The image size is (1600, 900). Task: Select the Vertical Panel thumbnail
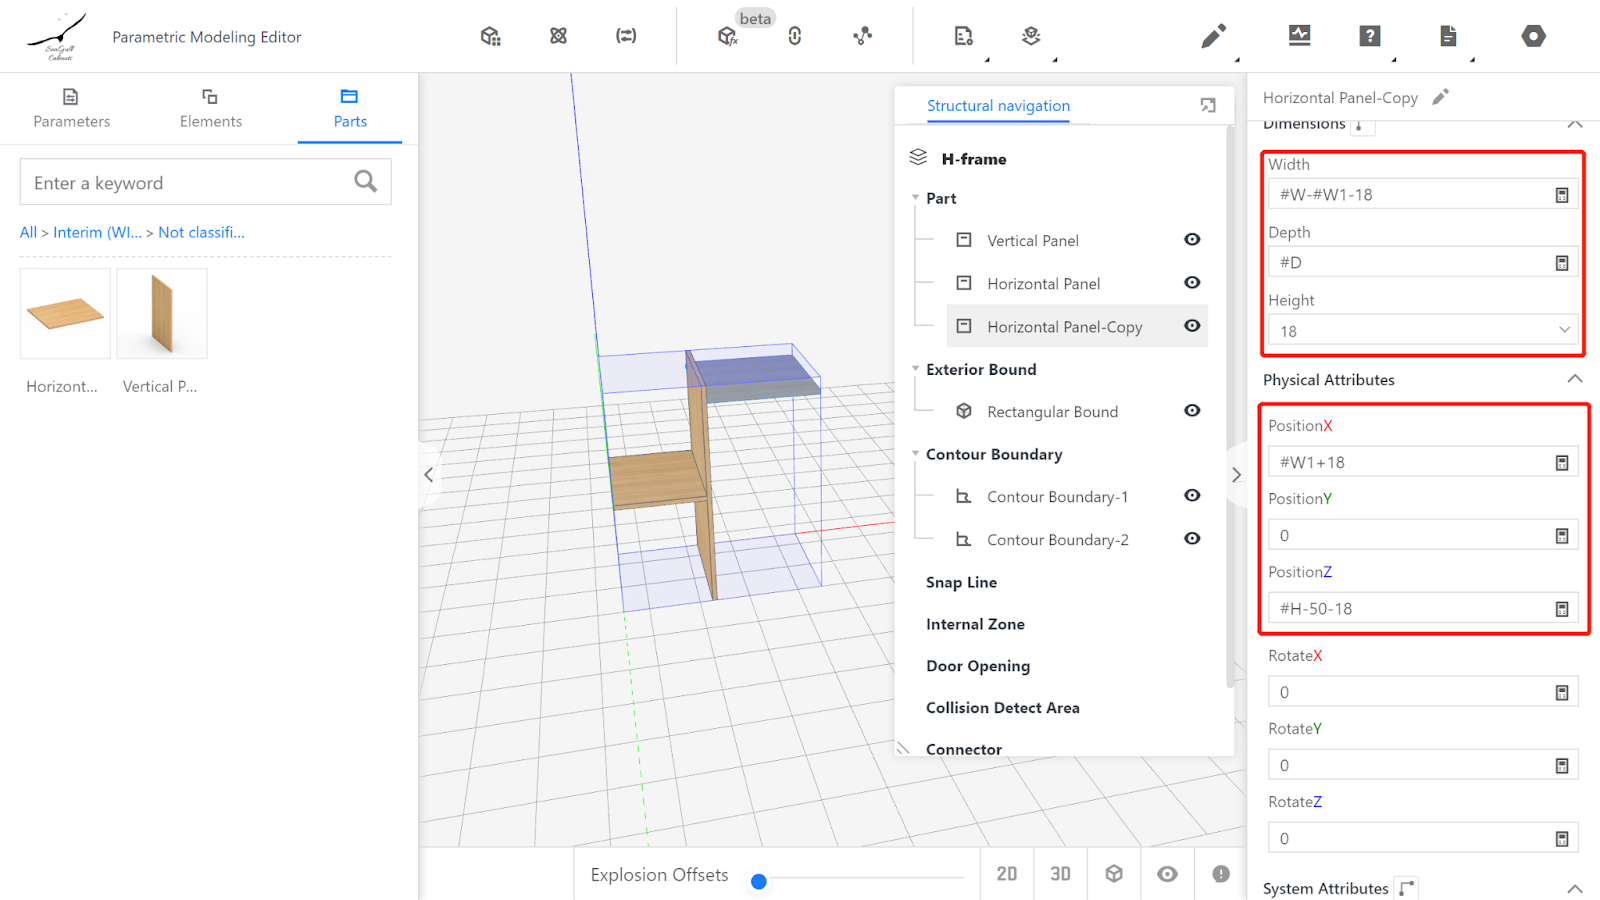[x=162, y=314]
